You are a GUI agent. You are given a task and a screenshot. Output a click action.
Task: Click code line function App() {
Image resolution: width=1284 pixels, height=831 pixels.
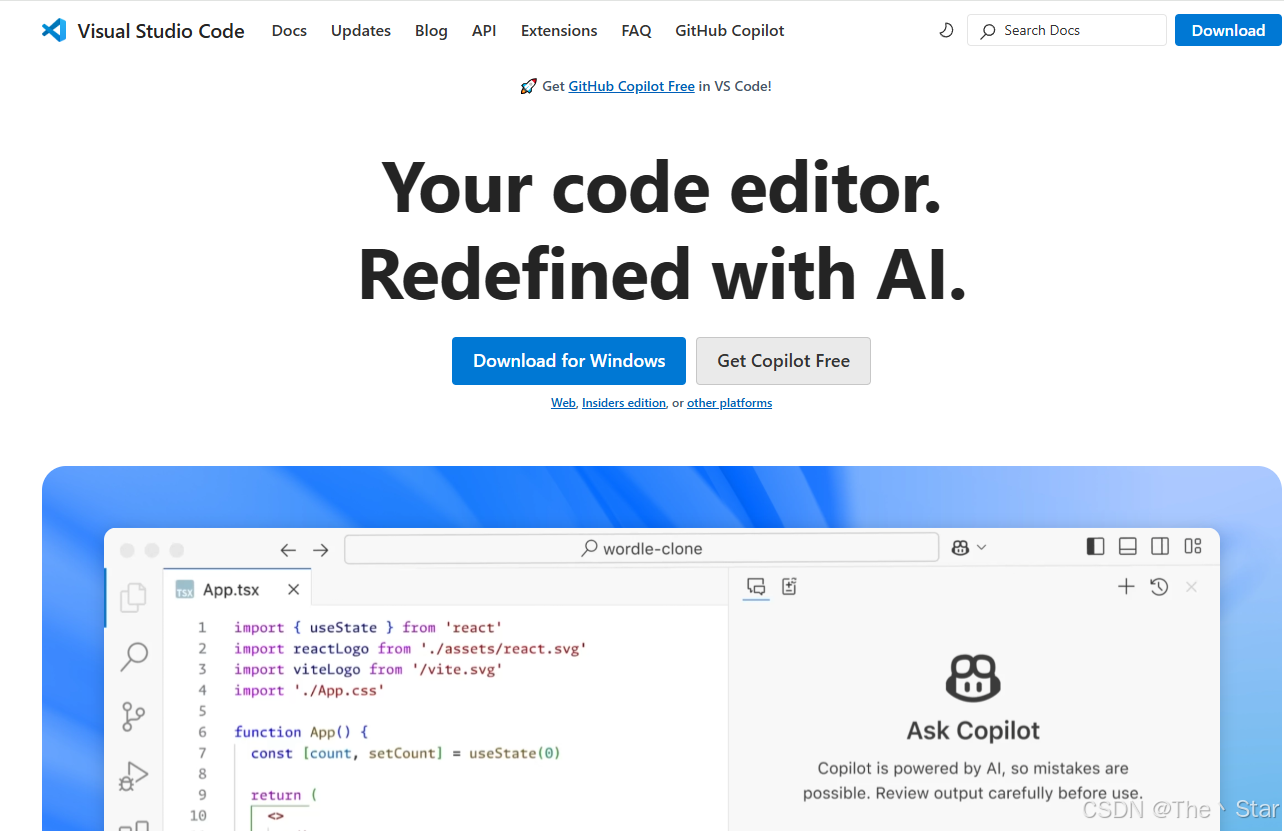(301, 732)
